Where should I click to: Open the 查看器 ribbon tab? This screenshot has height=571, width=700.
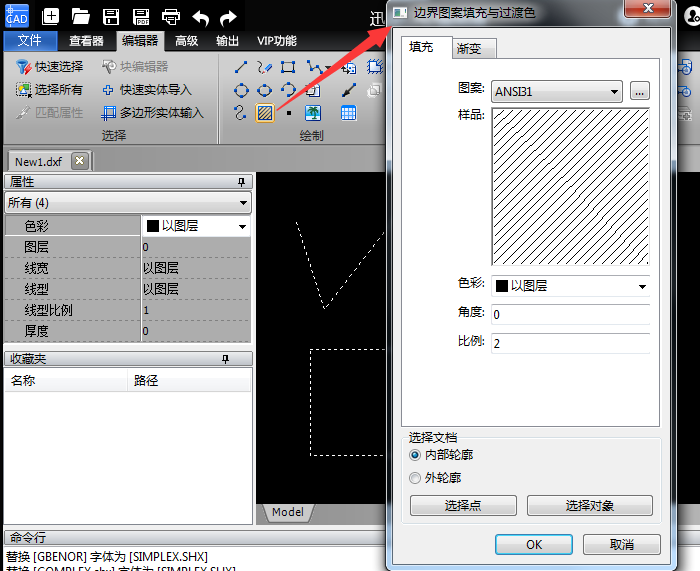click(87, 41)
